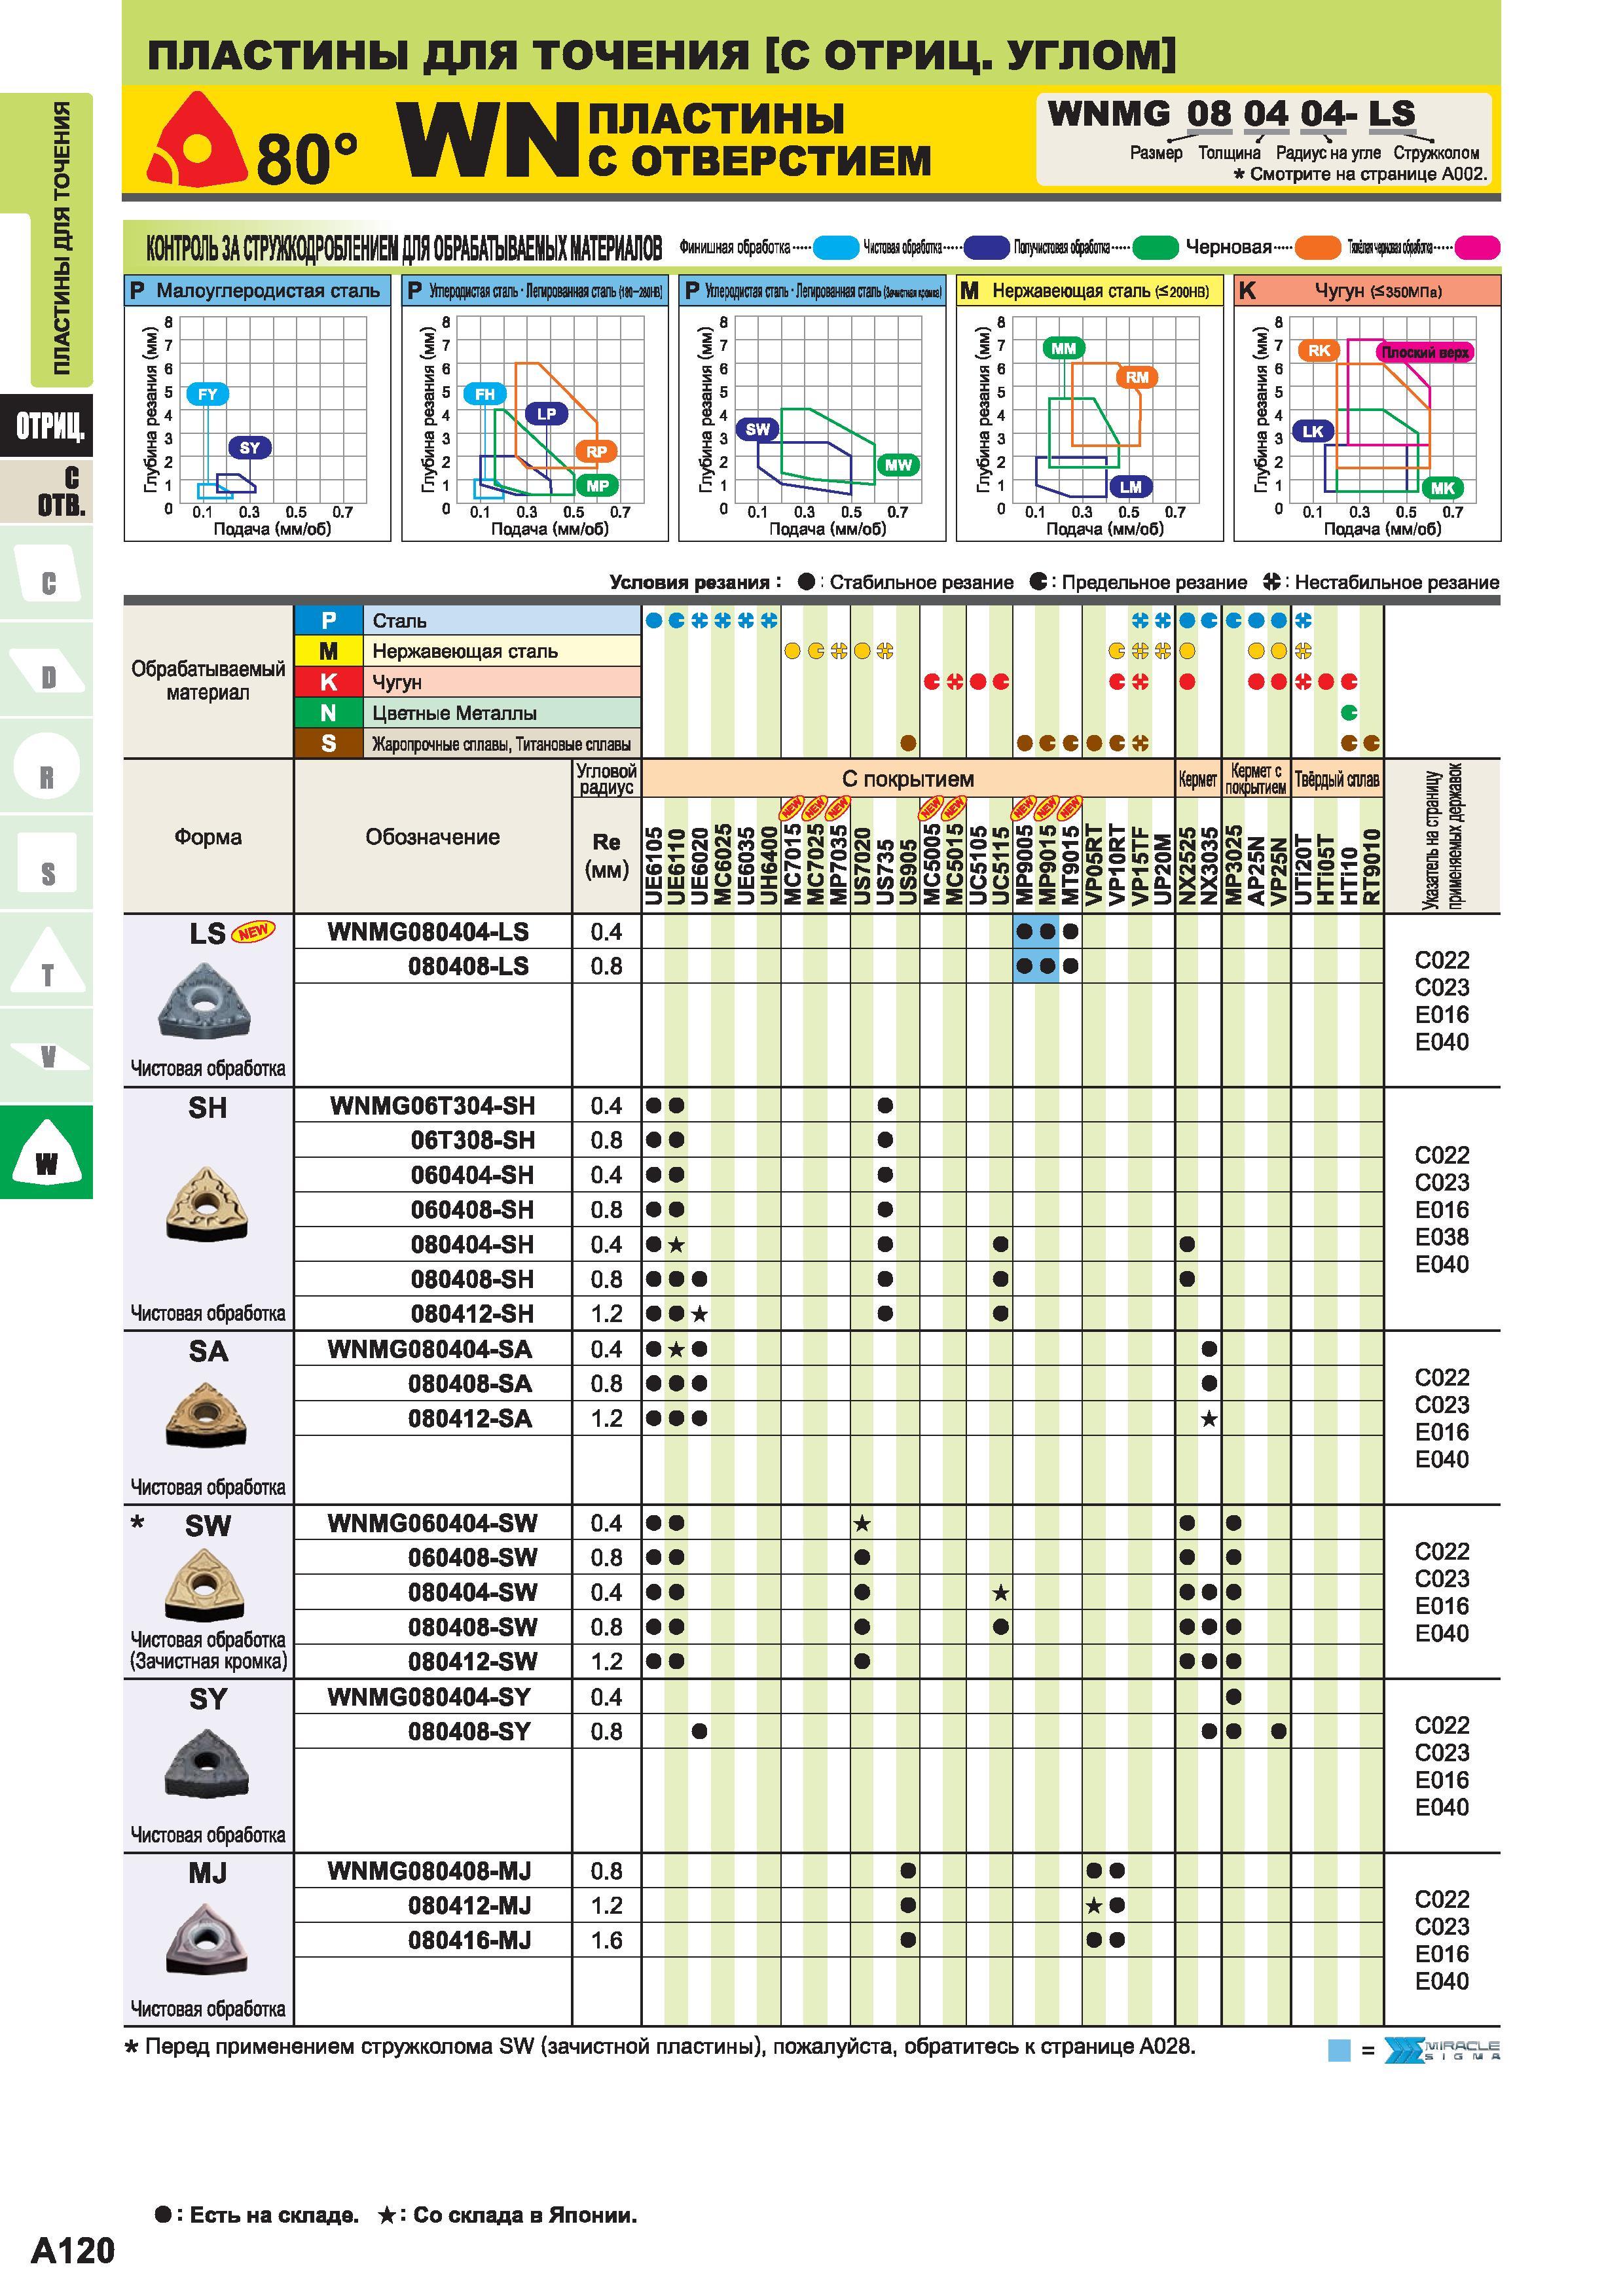The width and height of the screenshot is (1623, 2296).
Task: Click the FY chipbreaker badge in the chart
Action: point(207,394)
